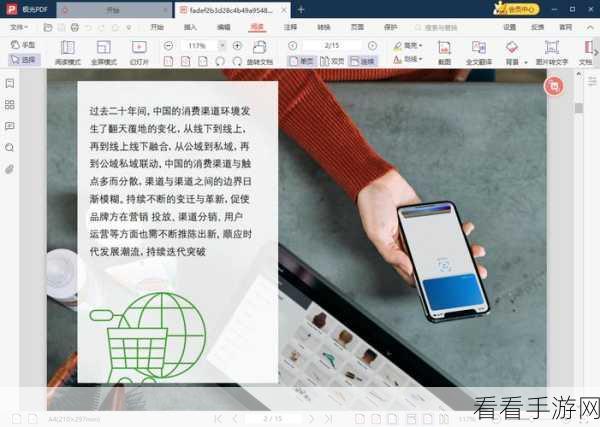The image size is (600, 427).
Task: Click the 2/15 page number field
Action: coord(332,46)
